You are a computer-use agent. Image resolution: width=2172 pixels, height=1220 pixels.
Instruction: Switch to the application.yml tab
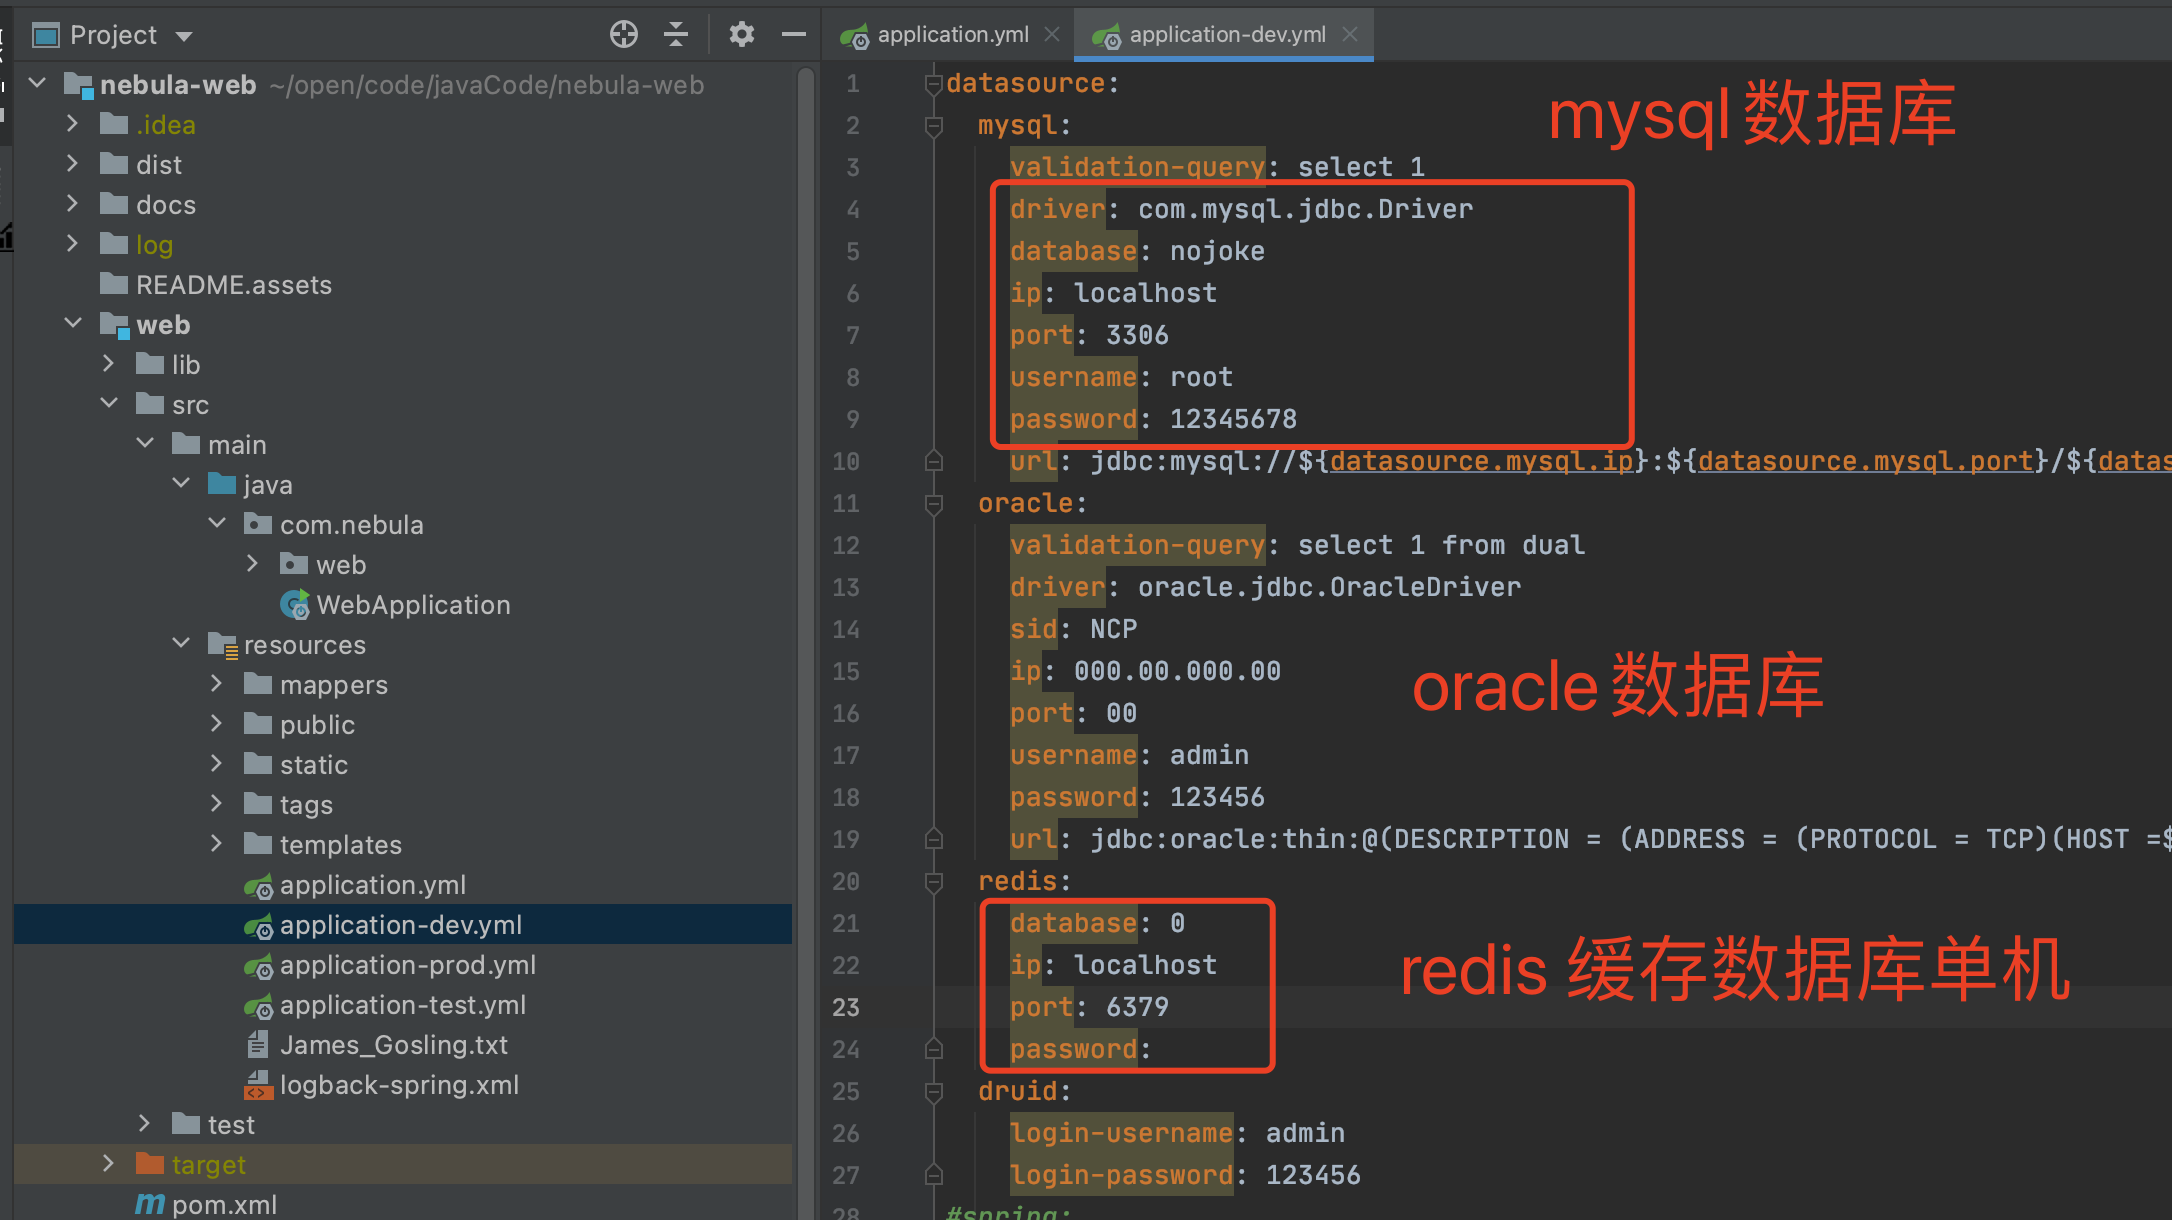pos(951,35)
